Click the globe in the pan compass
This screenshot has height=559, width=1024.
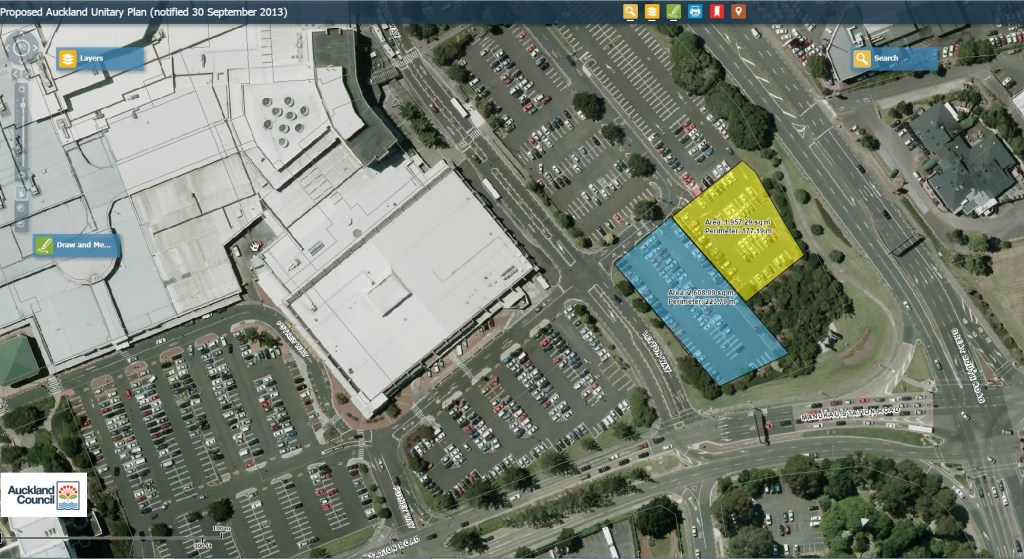[22, 47]
